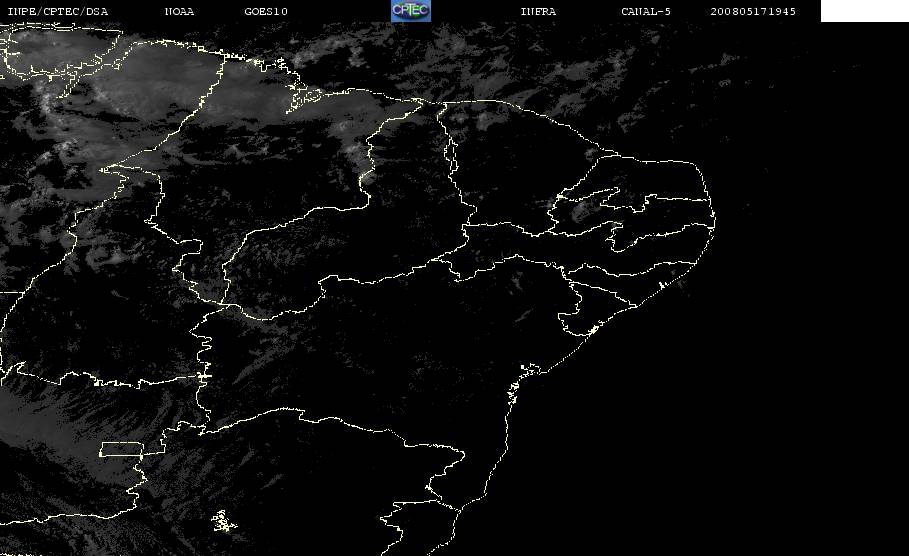Click the CPTEC logo in header
Screen dimensions: 909x556
tap(411, 11)
